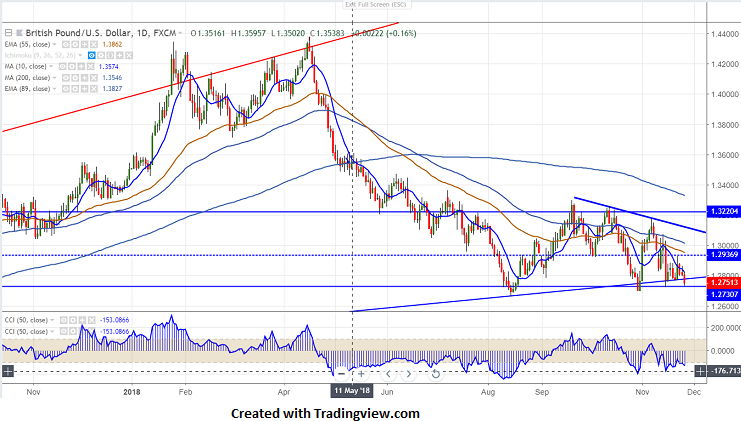Open settings gear for EMA (89, close)
The image size is (741, 421).
(x=75, y=88)
